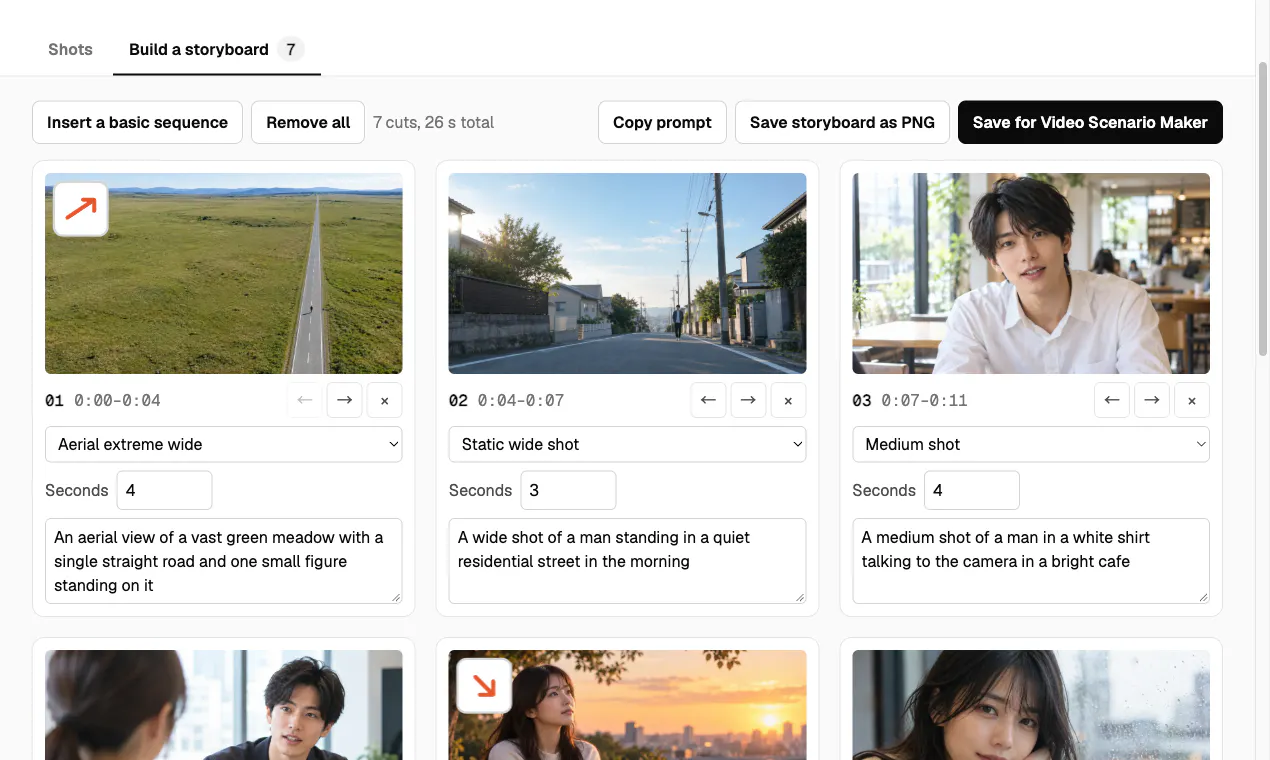
Task: Click the disabled left arrow on cut 01
Action: click(305, 400)
